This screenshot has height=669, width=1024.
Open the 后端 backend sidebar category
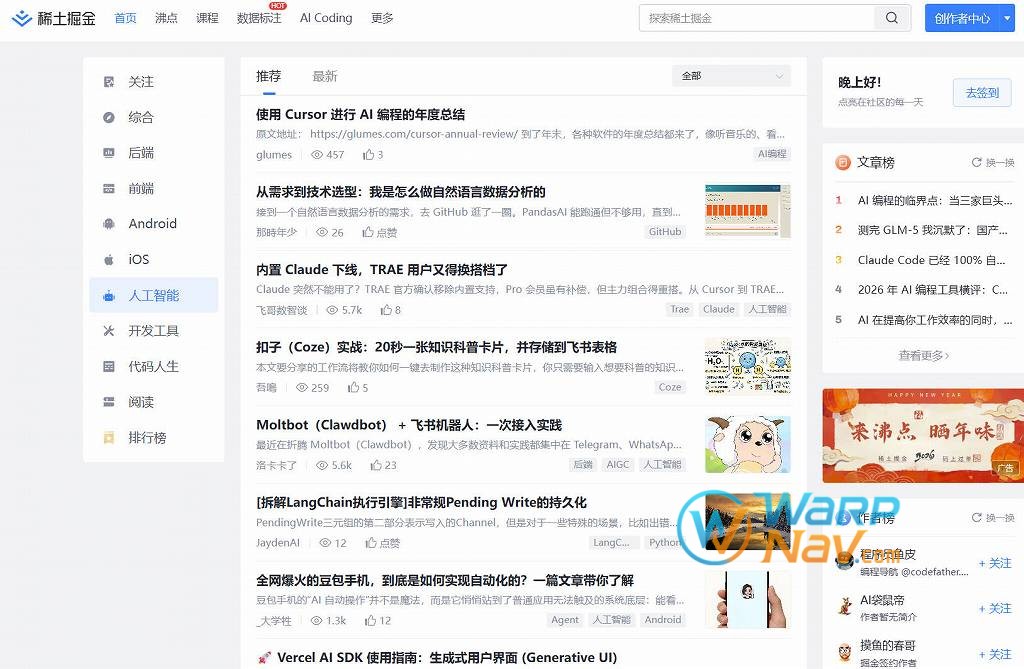tap(141, 153)
